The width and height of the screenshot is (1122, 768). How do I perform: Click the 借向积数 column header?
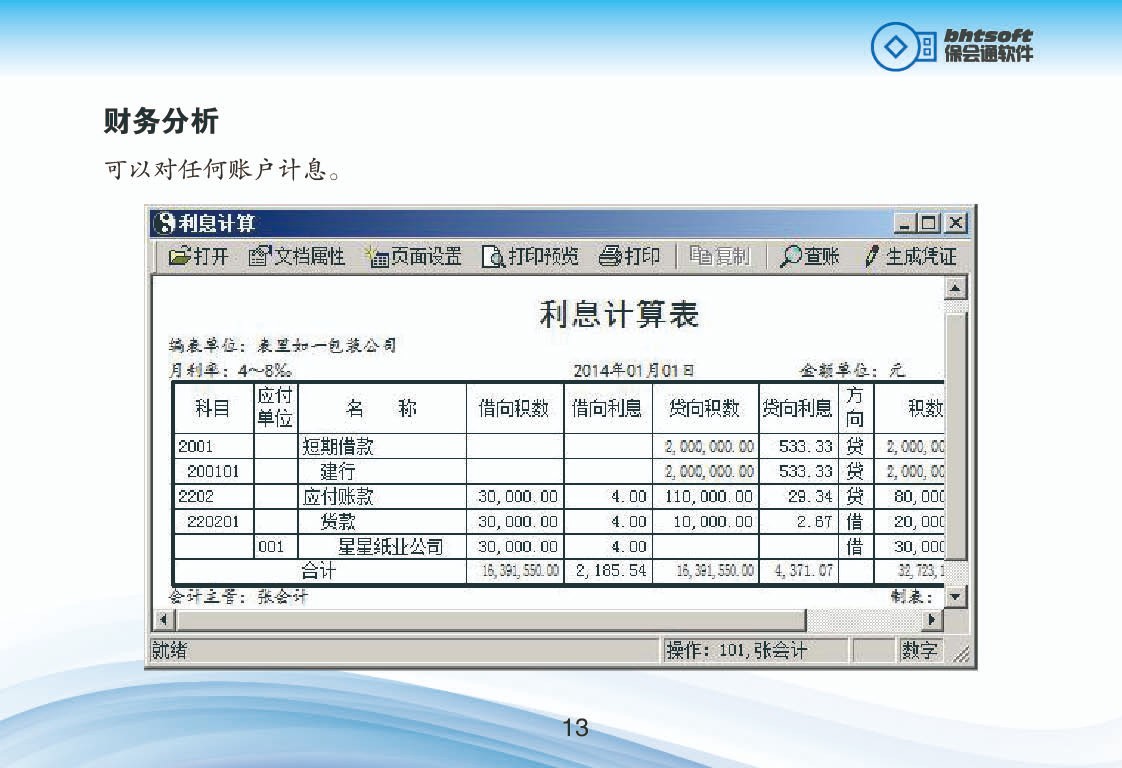[x=514, y=408]
